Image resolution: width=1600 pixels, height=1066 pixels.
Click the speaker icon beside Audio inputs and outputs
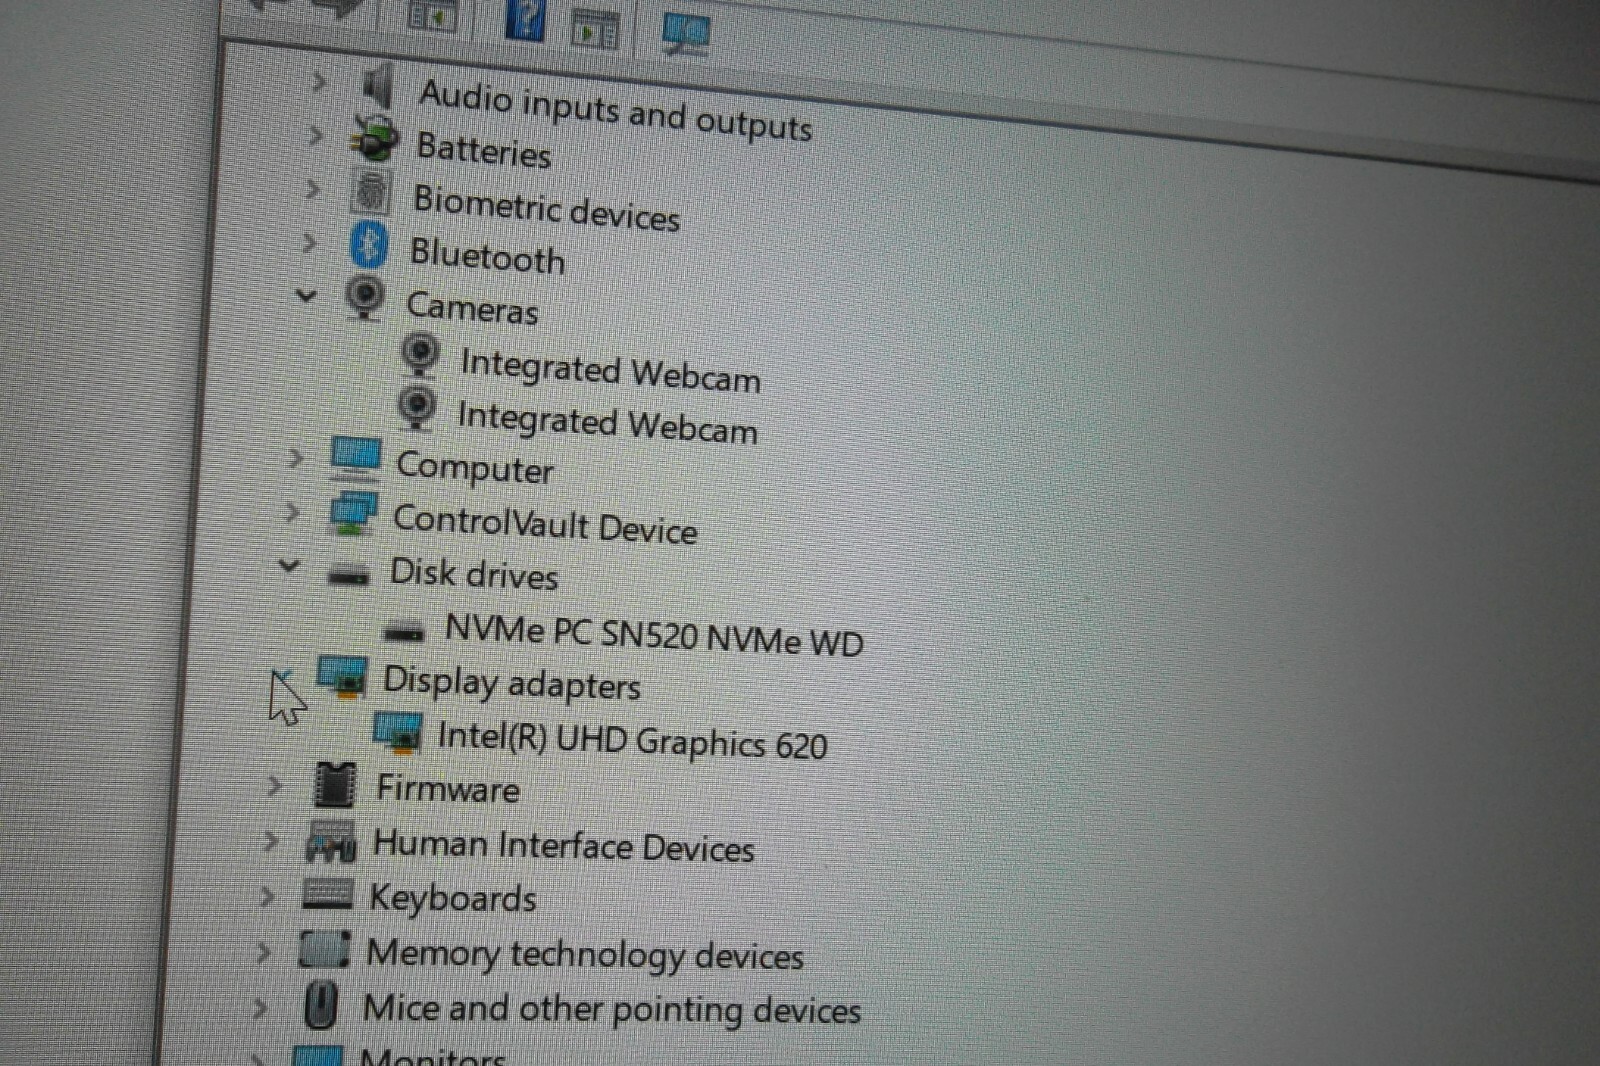click(x=377, y=86)
